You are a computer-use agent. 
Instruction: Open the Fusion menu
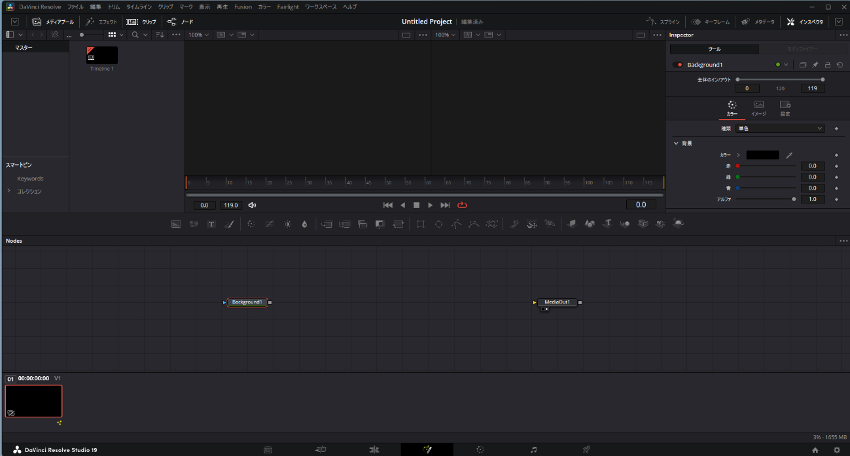tap(243, 6)
